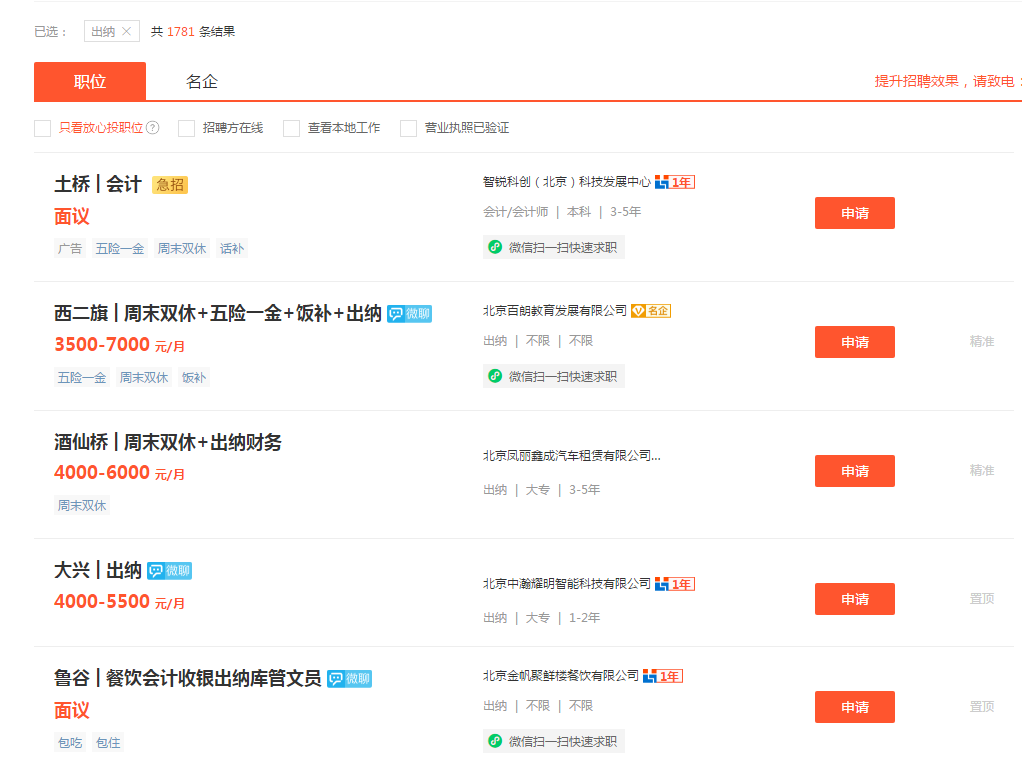Click the 1年 badge beside 北京中瀚耀明
This screenshot has height=770, width=1022.
click(x=675, y=584)
